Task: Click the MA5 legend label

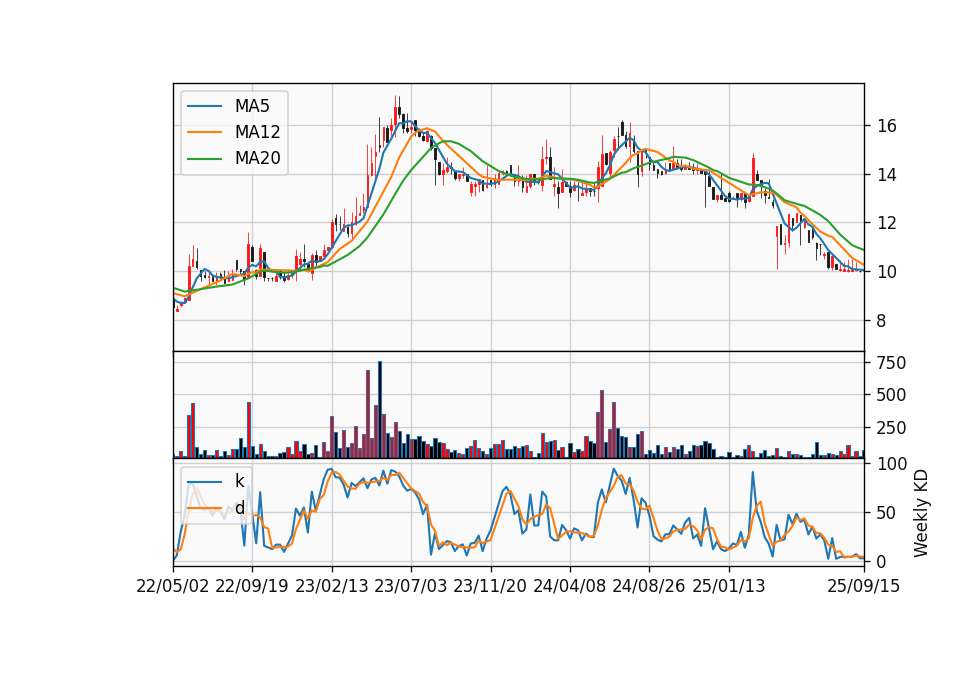Action: coord(252,106)
